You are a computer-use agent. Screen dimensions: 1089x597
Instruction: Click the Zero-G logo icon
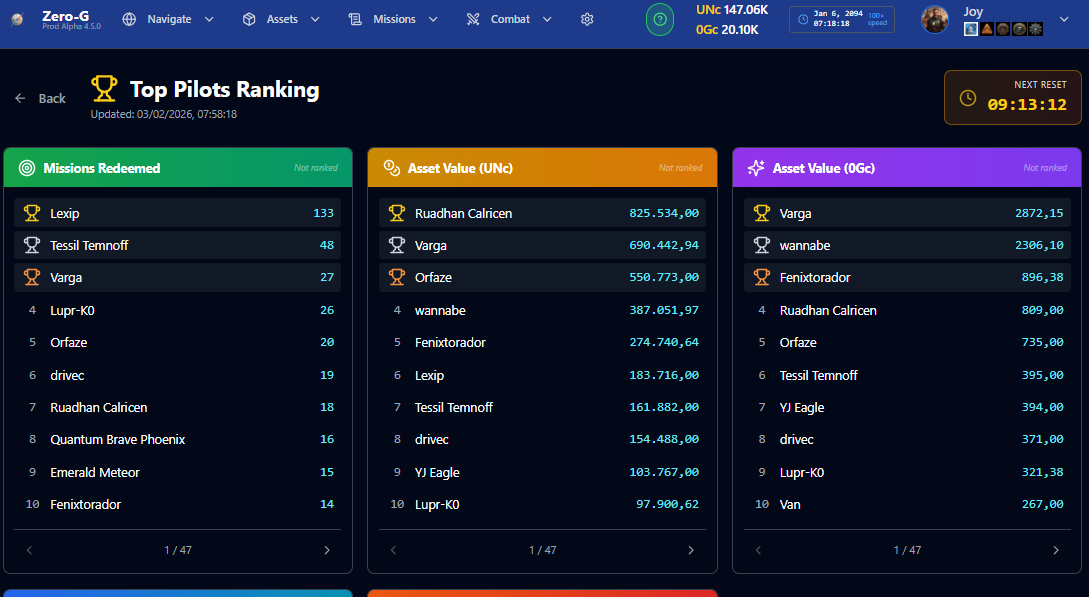coord(17,19)
